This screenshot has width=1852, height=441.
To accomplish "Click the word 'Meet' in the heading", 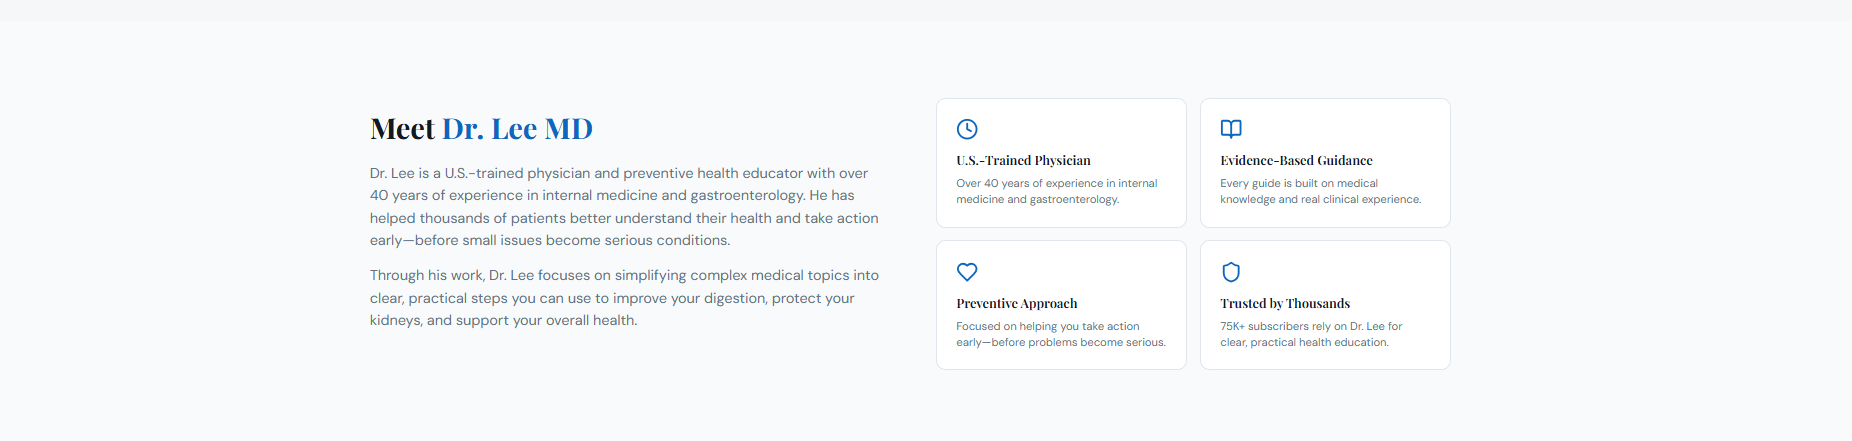I will click(402, 129).
